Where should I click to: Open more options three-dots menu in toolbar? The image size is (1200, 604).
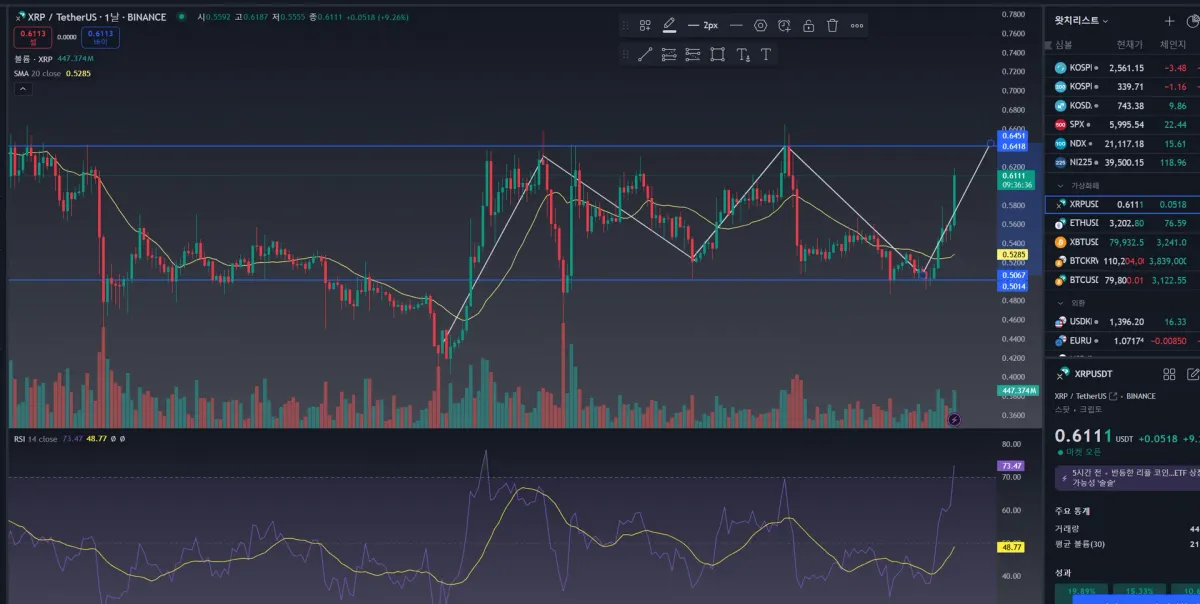(857, 25)
